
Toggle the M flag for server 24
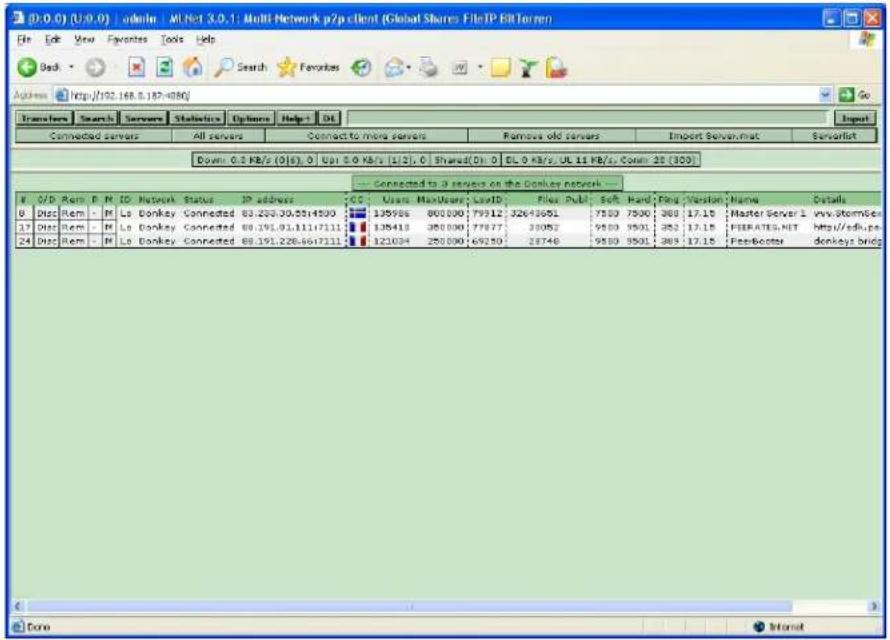click(109, 241)
